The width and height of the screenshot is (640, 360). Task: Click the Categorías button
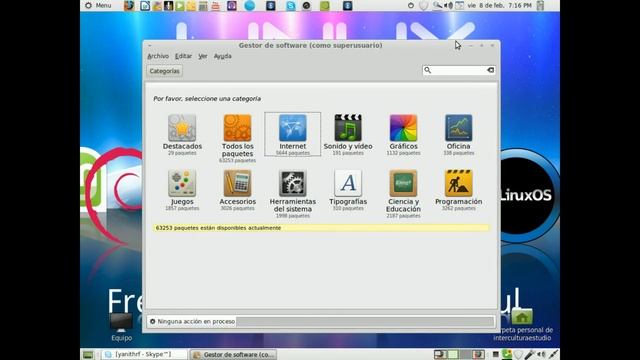pyautogui.click(x=164, y=71)
